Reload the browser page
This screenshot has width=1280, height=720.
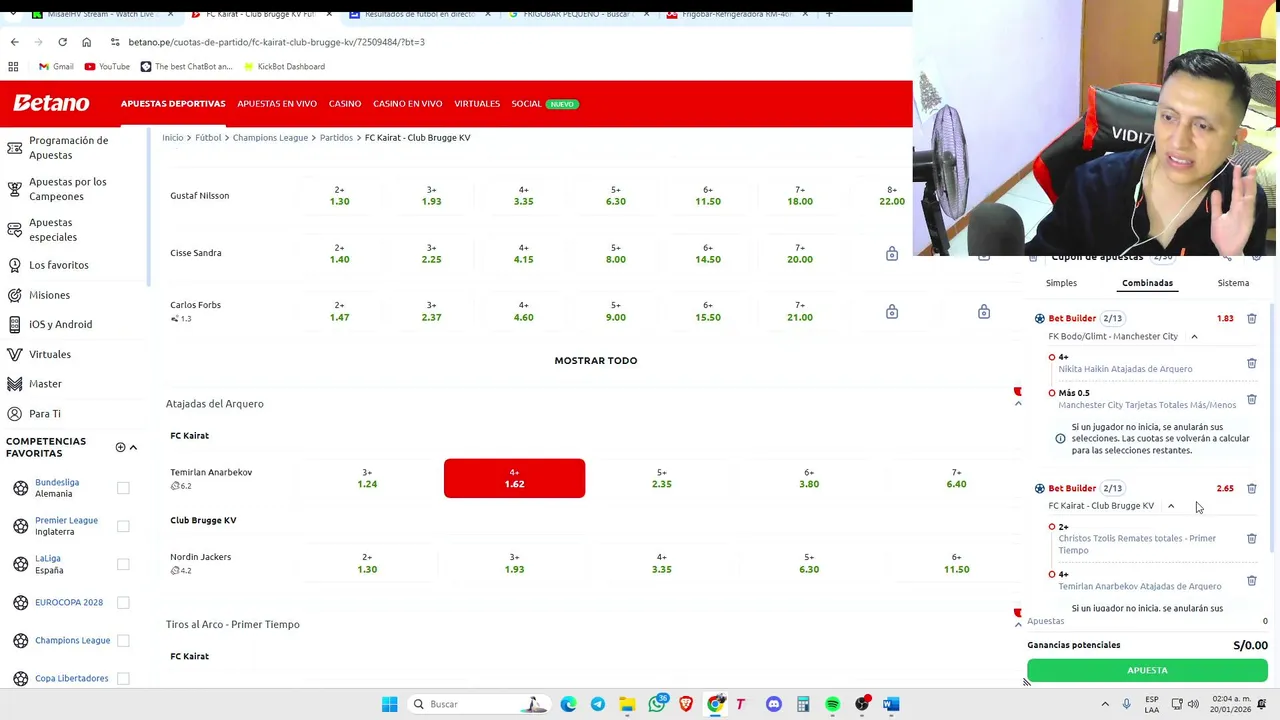tap(62, 42)
